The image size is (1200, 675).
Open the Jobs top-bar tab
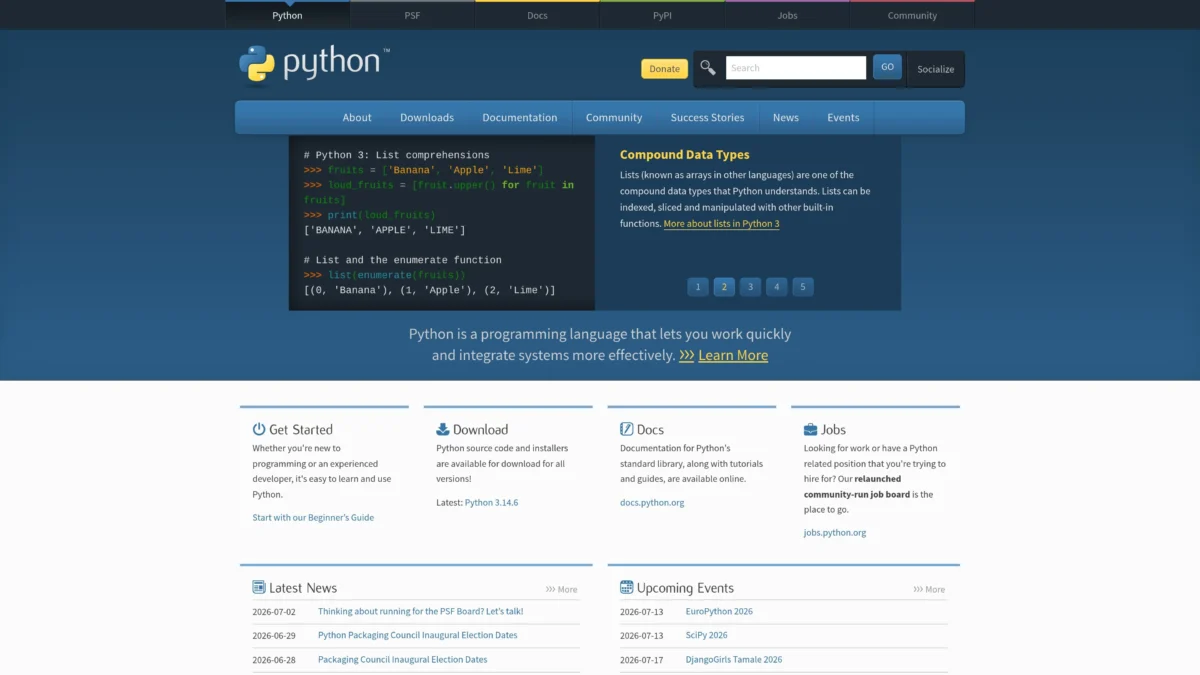click(x=787, y=15)
